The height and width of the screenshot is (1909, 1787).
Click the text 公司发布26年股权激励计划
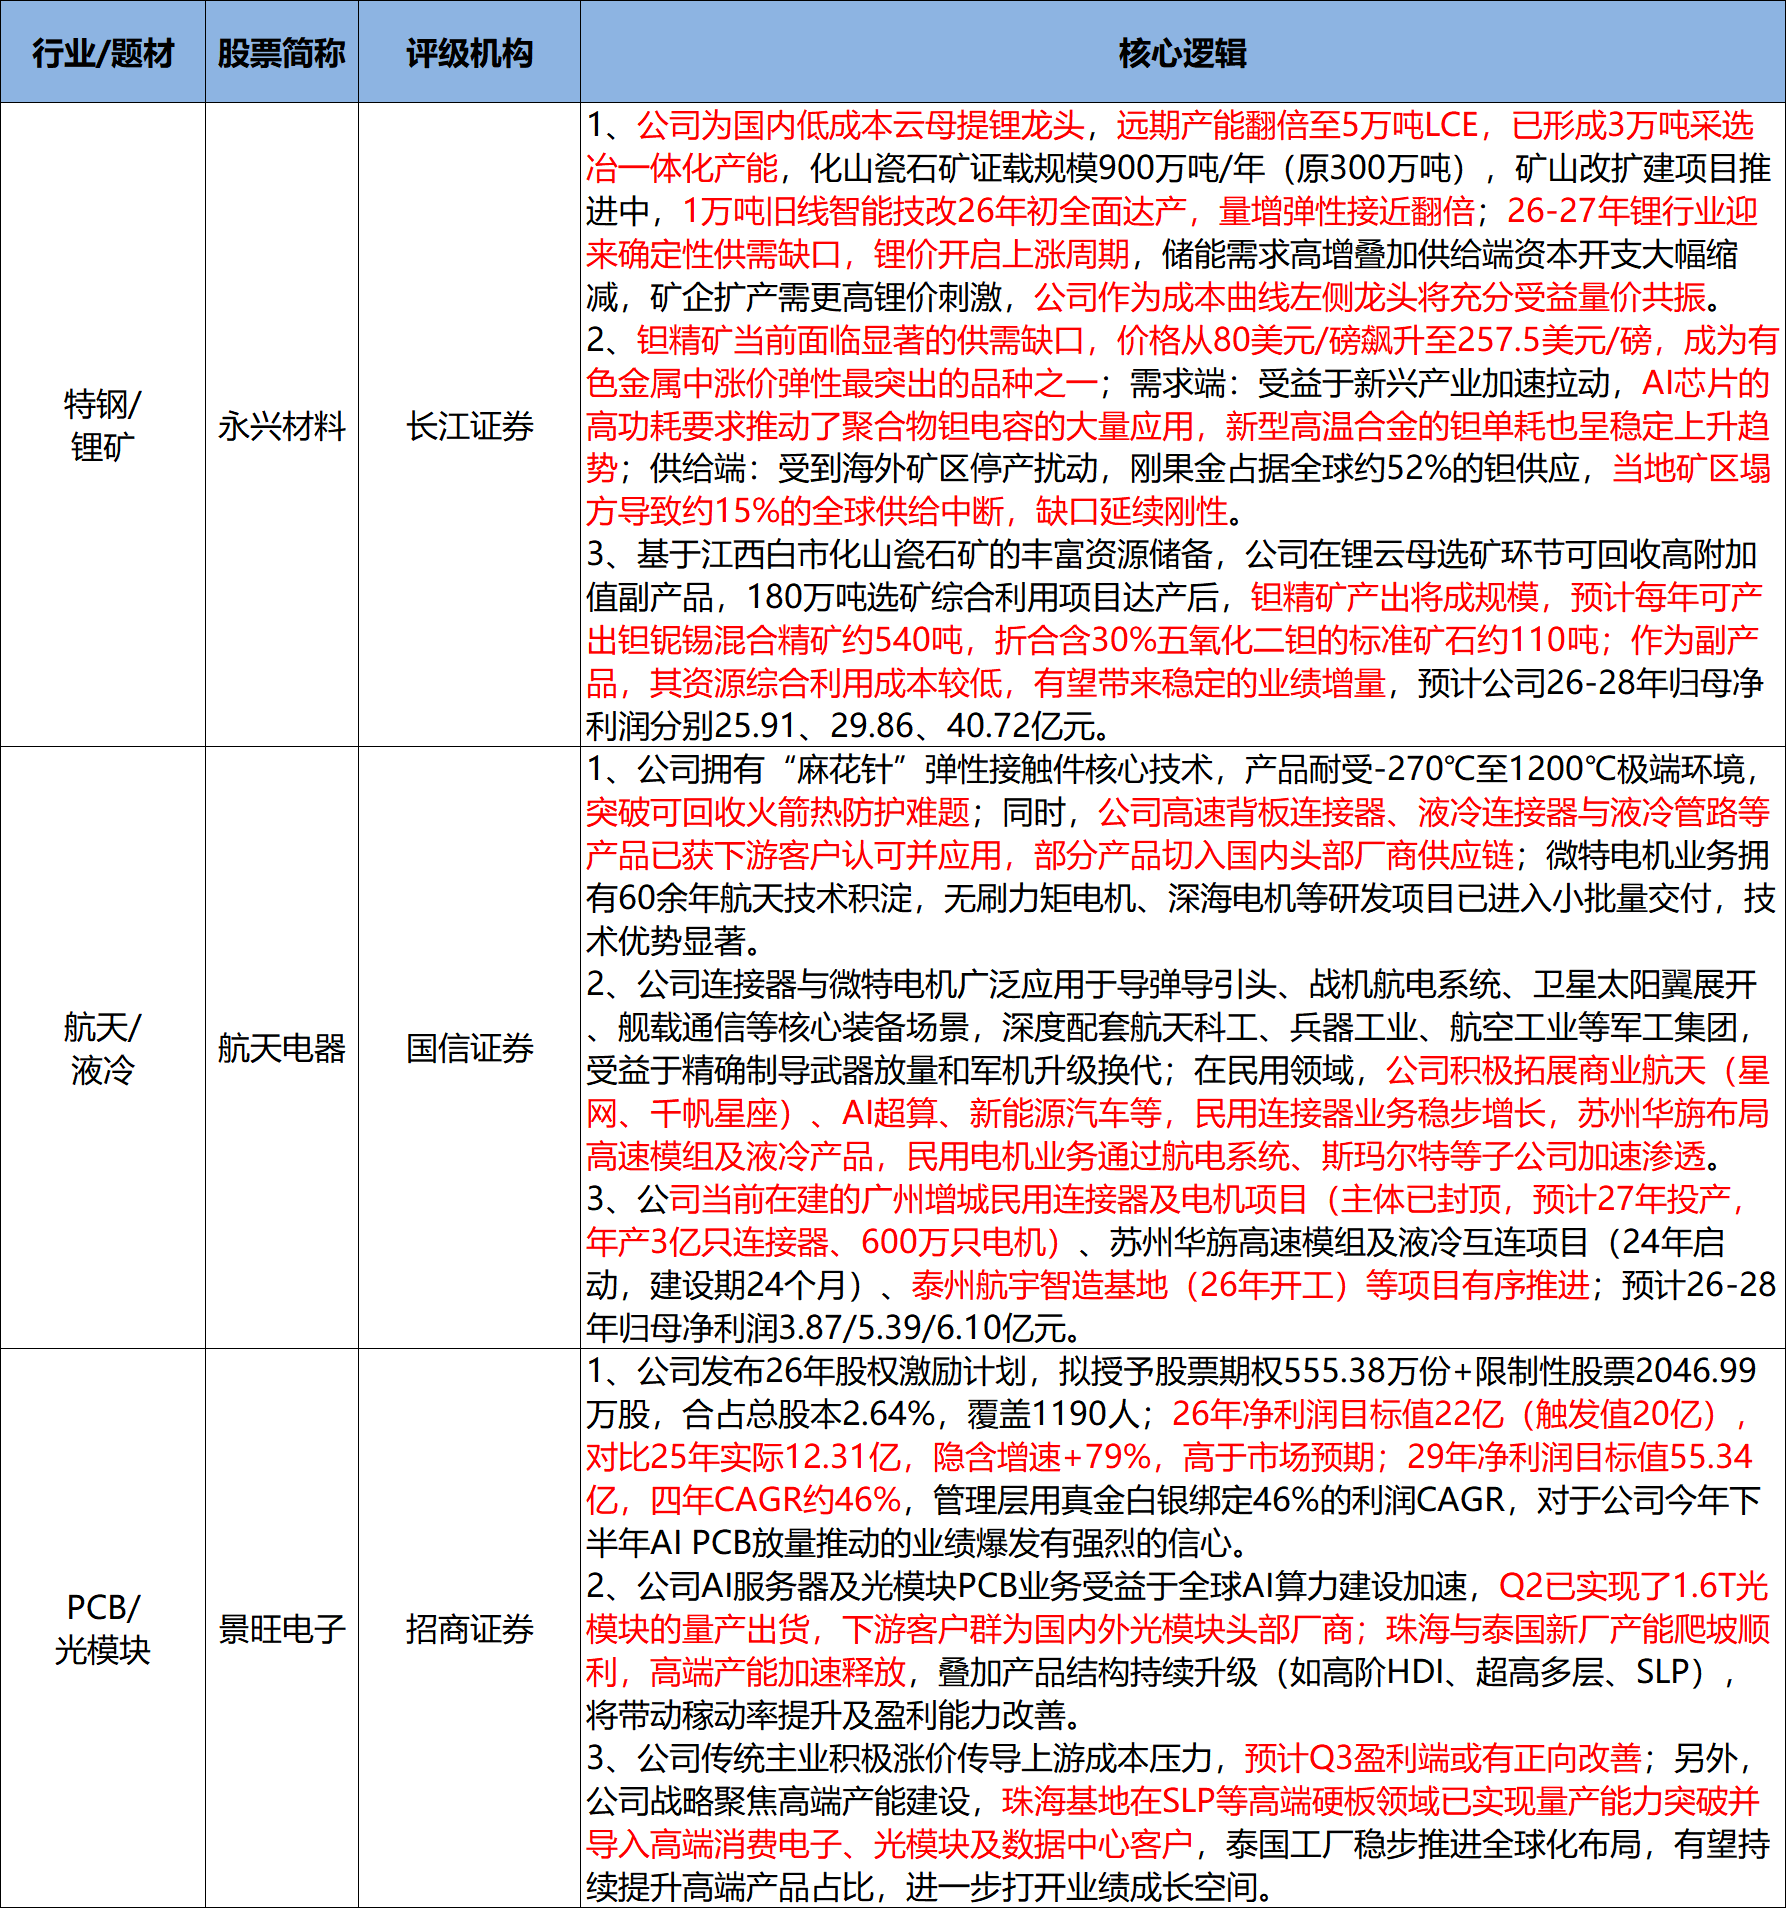coord(832,1371)
